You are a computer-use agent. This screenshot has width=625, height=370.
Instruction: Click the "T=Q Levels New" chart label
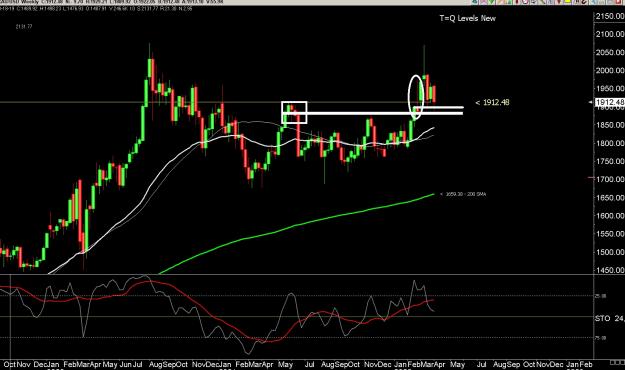(x=468, y=18)
